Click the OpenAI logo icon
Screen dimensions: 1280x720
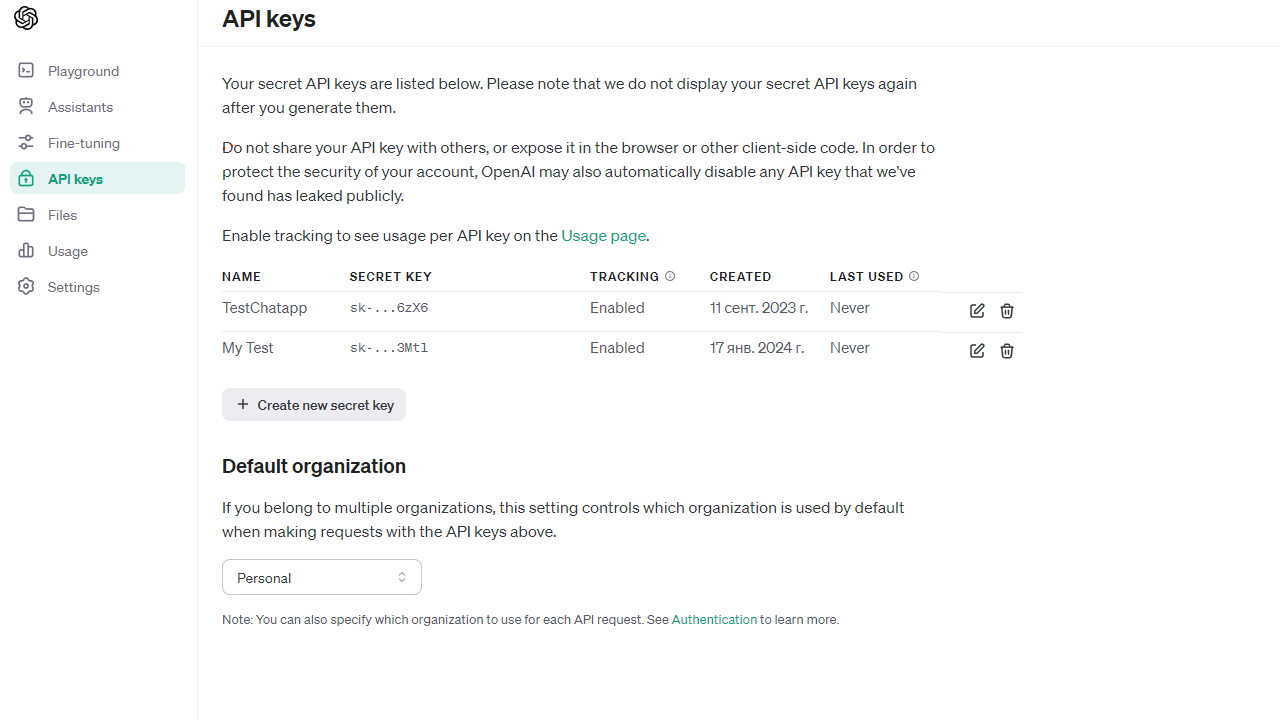[26, 18]
